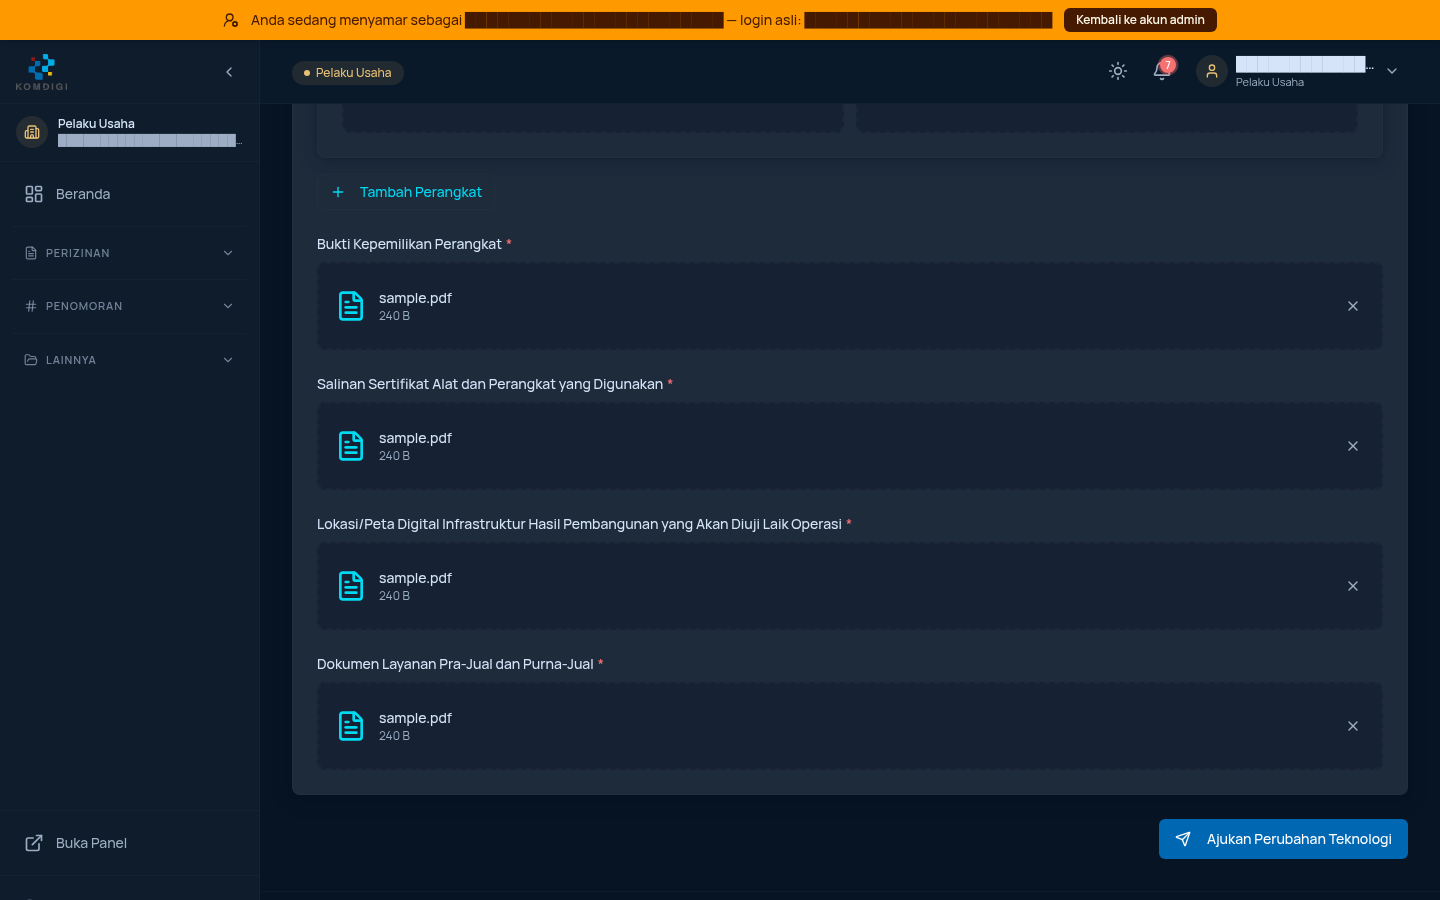Expand the LAINNYA menu section
This screenshot has width=1440, height=900.
tap(130, 360)
